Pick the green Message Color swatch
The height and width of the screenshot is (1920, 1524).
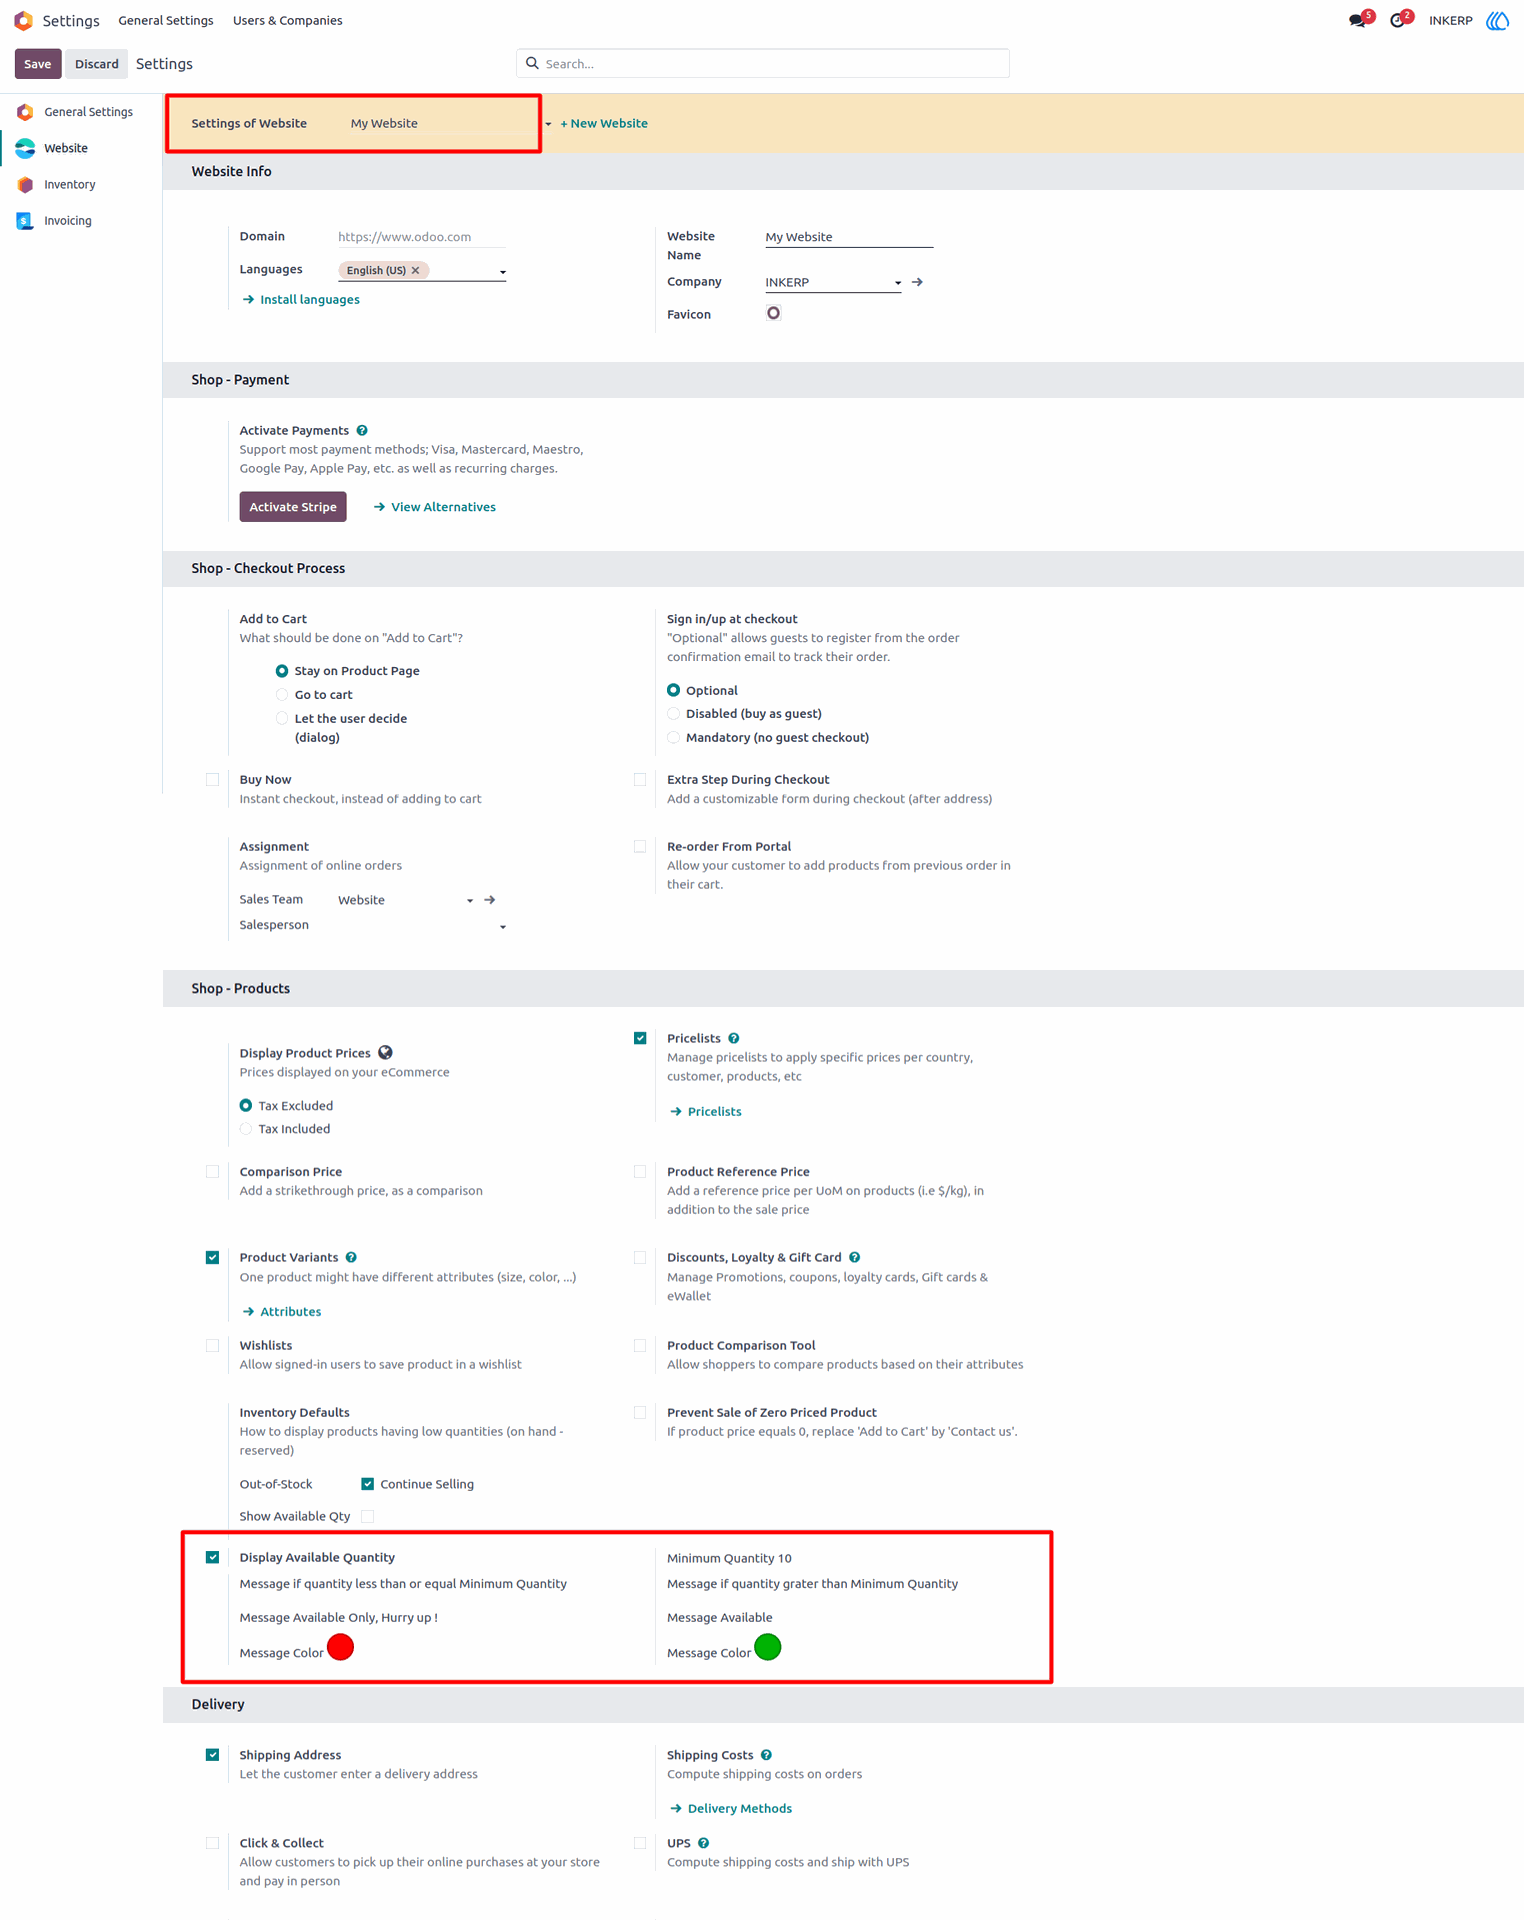point(768,1647)
